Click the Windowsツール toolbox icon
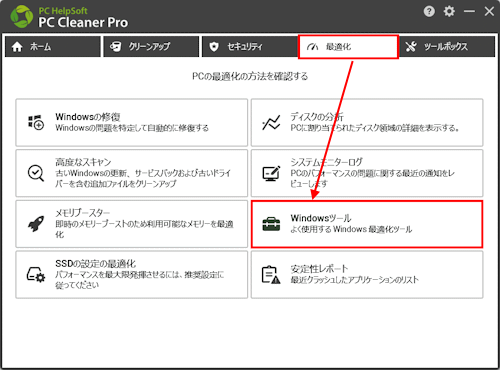The image size is (500, 370). coord(271,224)
